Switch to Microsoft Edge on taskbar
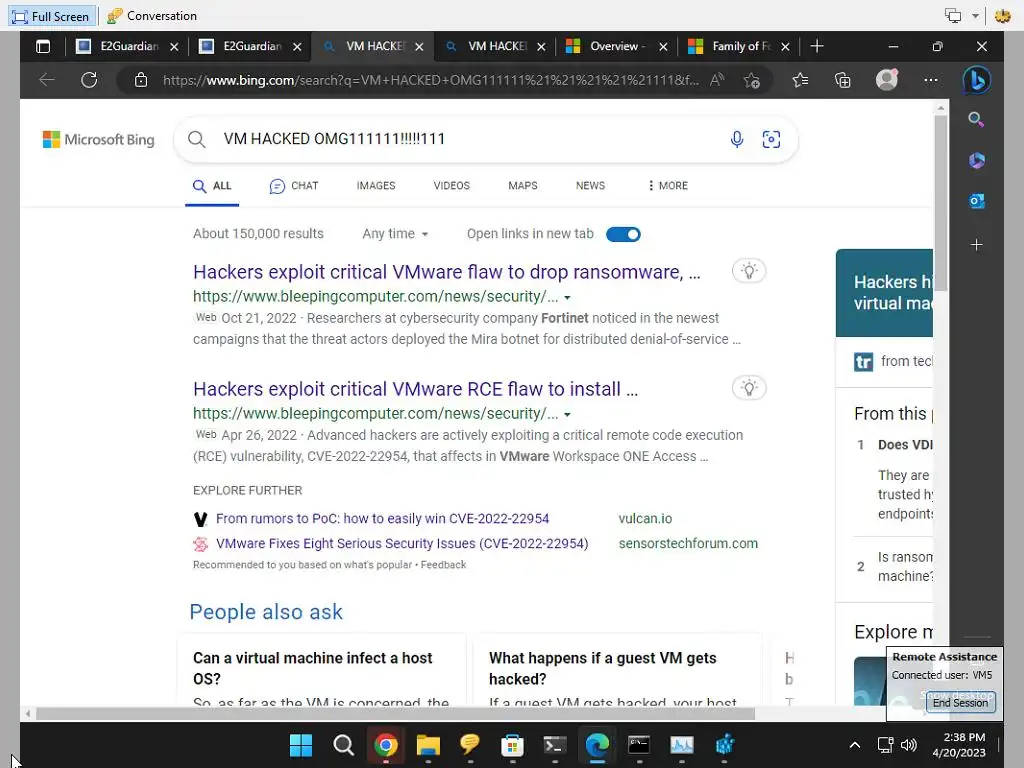Screen dimensions: 1024x768 click(597, 745)
